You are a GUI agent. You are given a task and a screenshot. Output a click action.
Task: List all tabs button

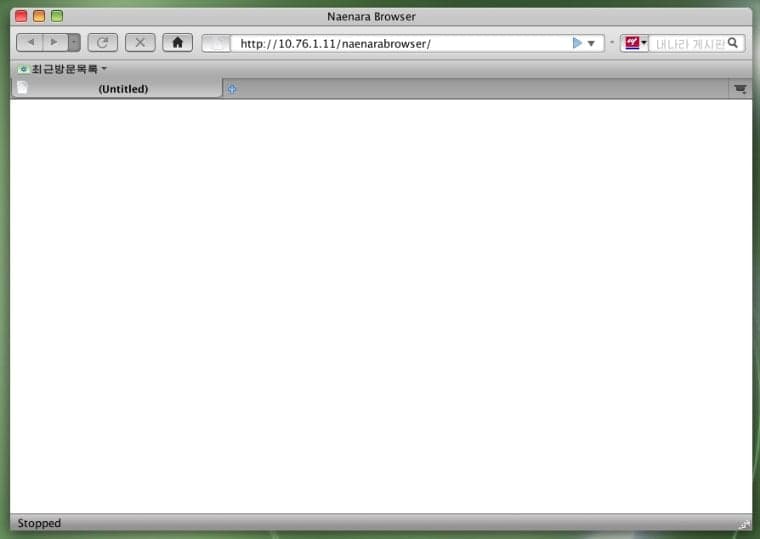(x=740, y=89)
